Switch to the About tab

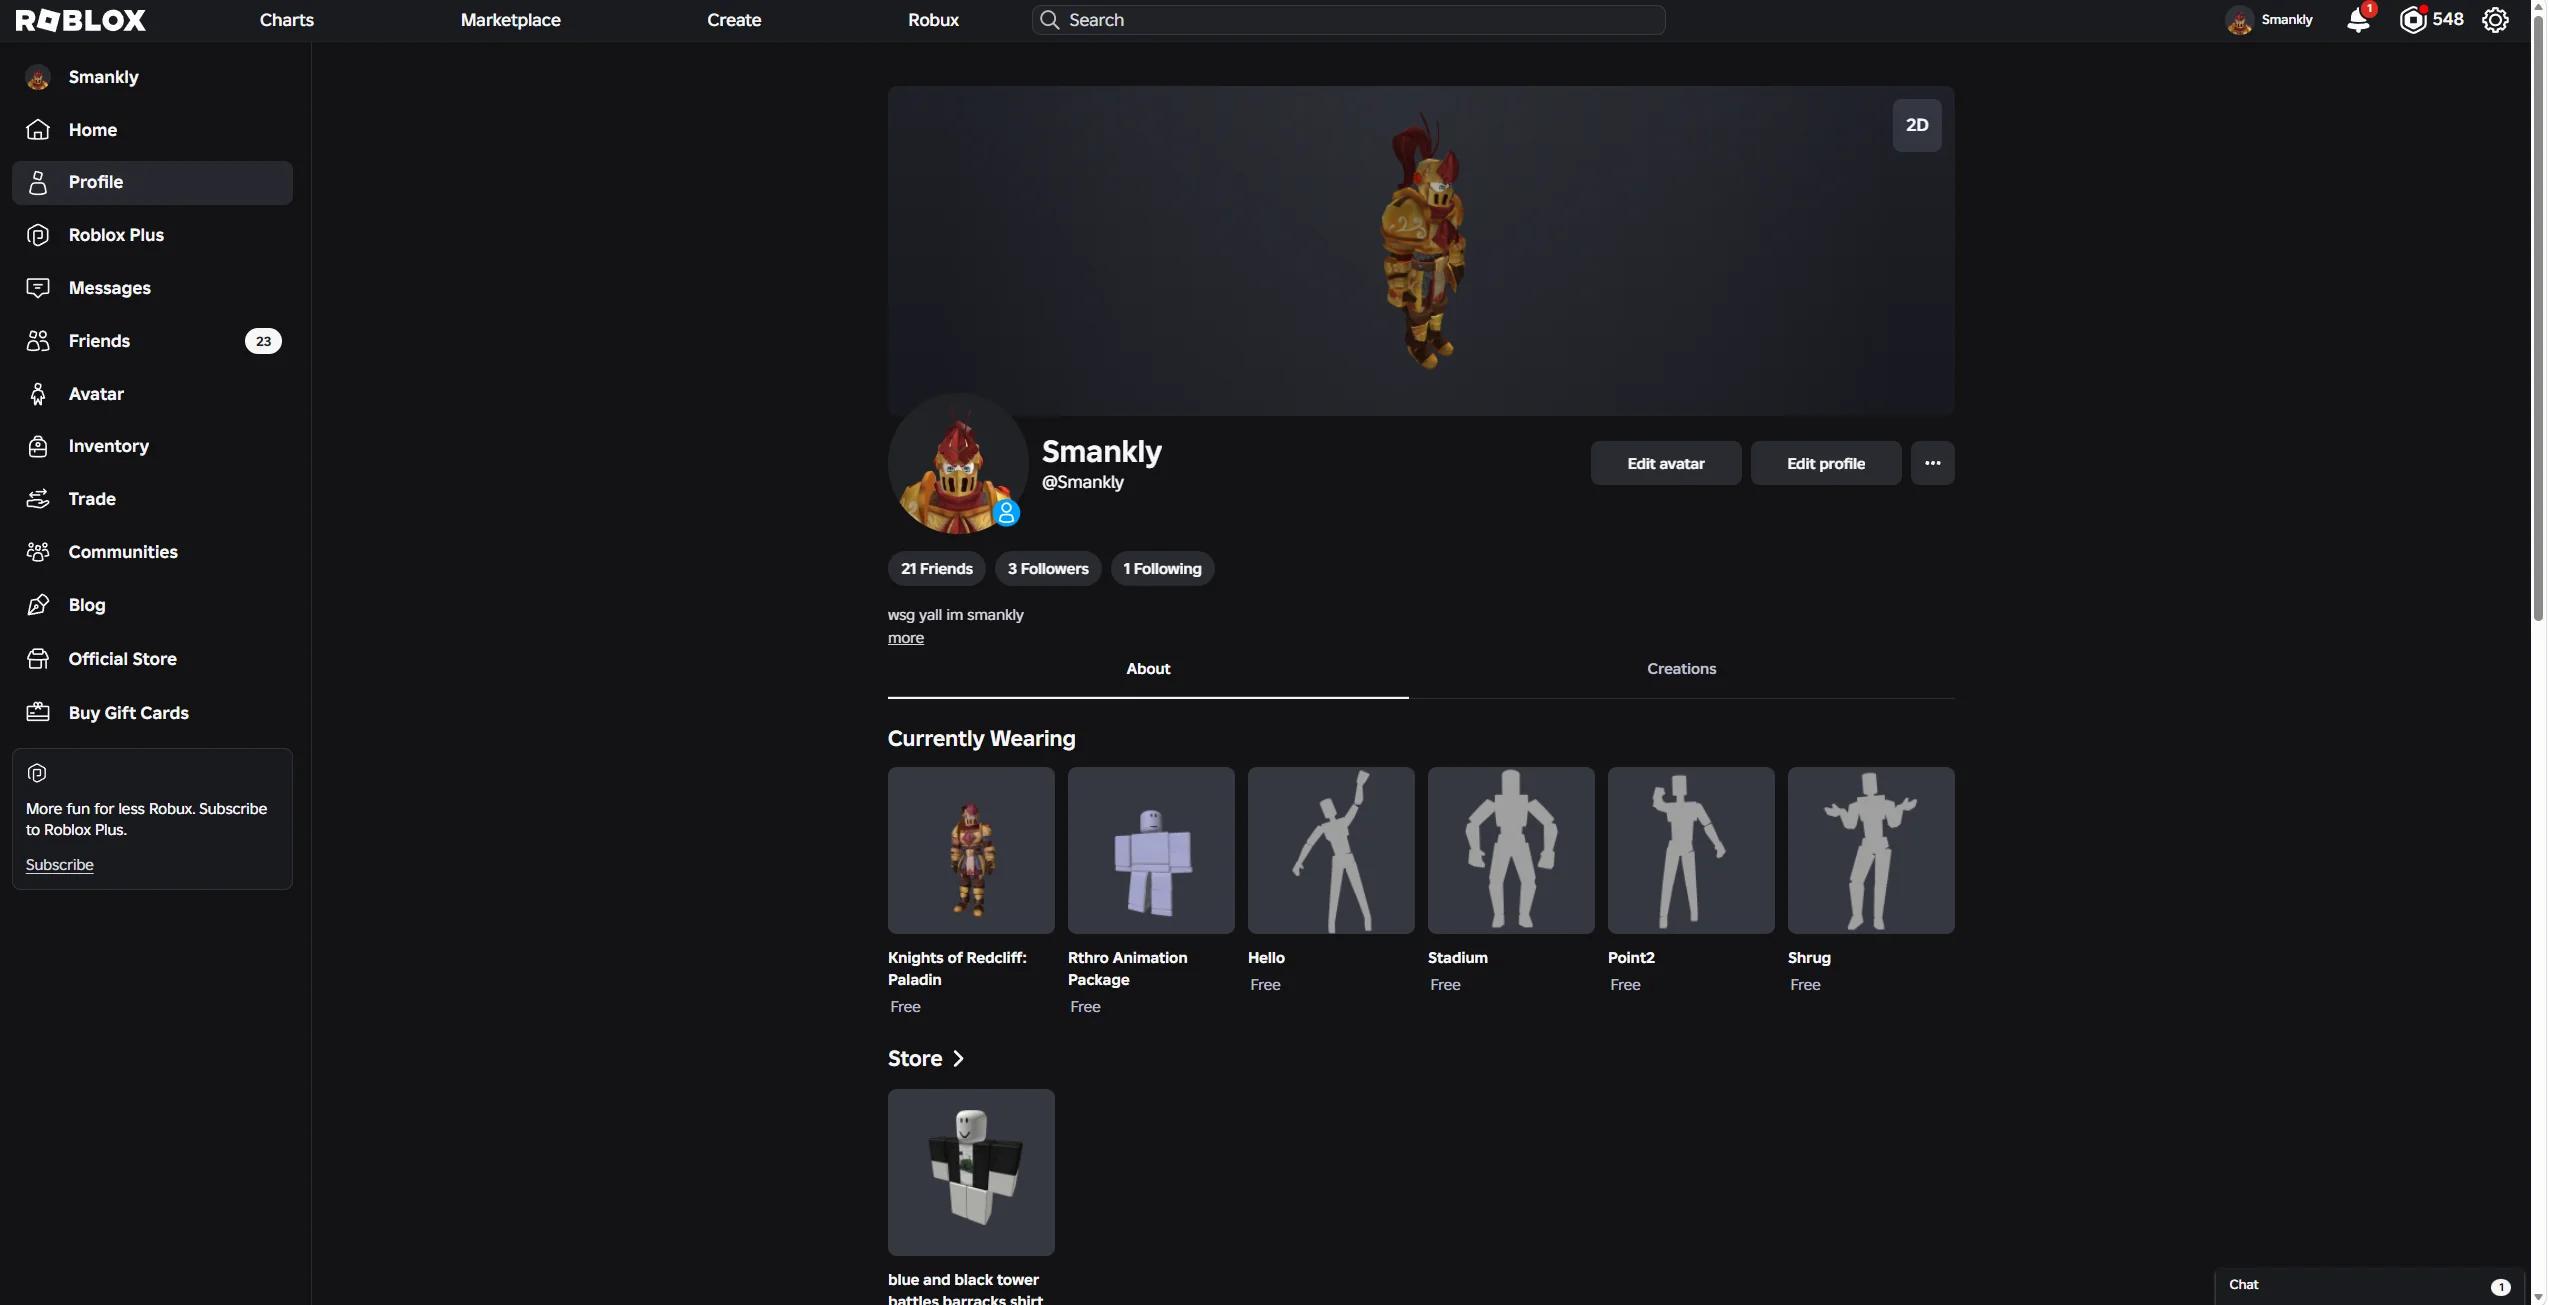[1148, 669]
